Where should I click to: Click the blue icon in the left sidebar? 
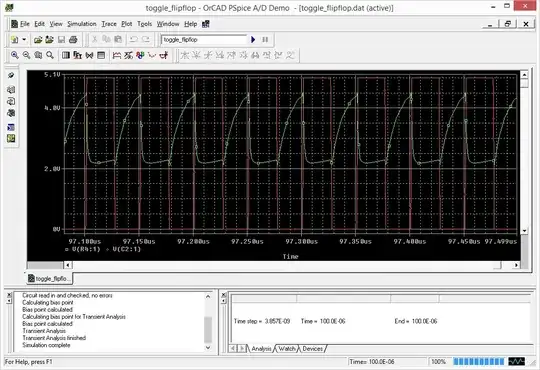pos(11,127)
